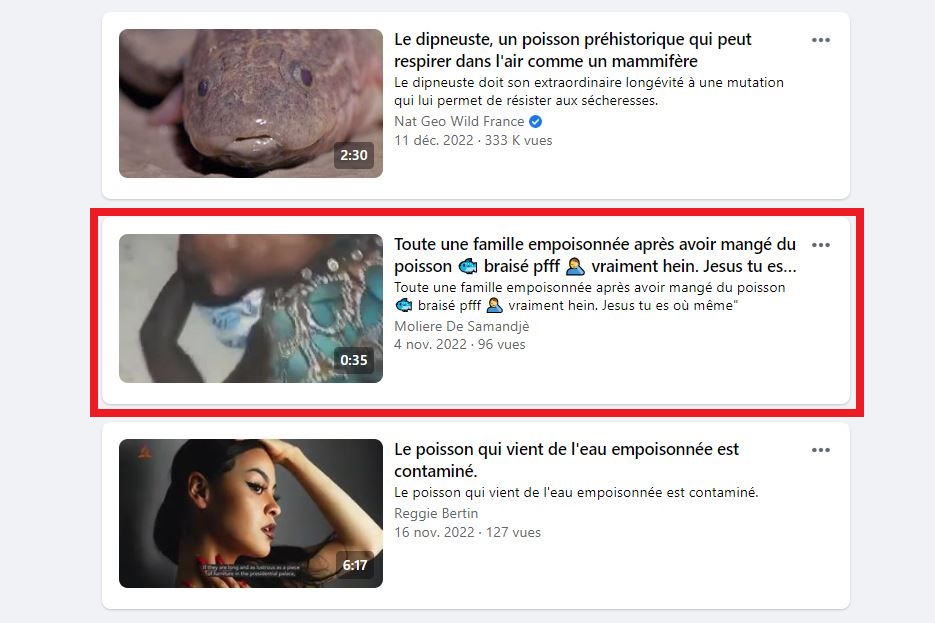Play the woman portrait video thumbnail
Screen dimensions: 935x623
(x=251, y=513)
